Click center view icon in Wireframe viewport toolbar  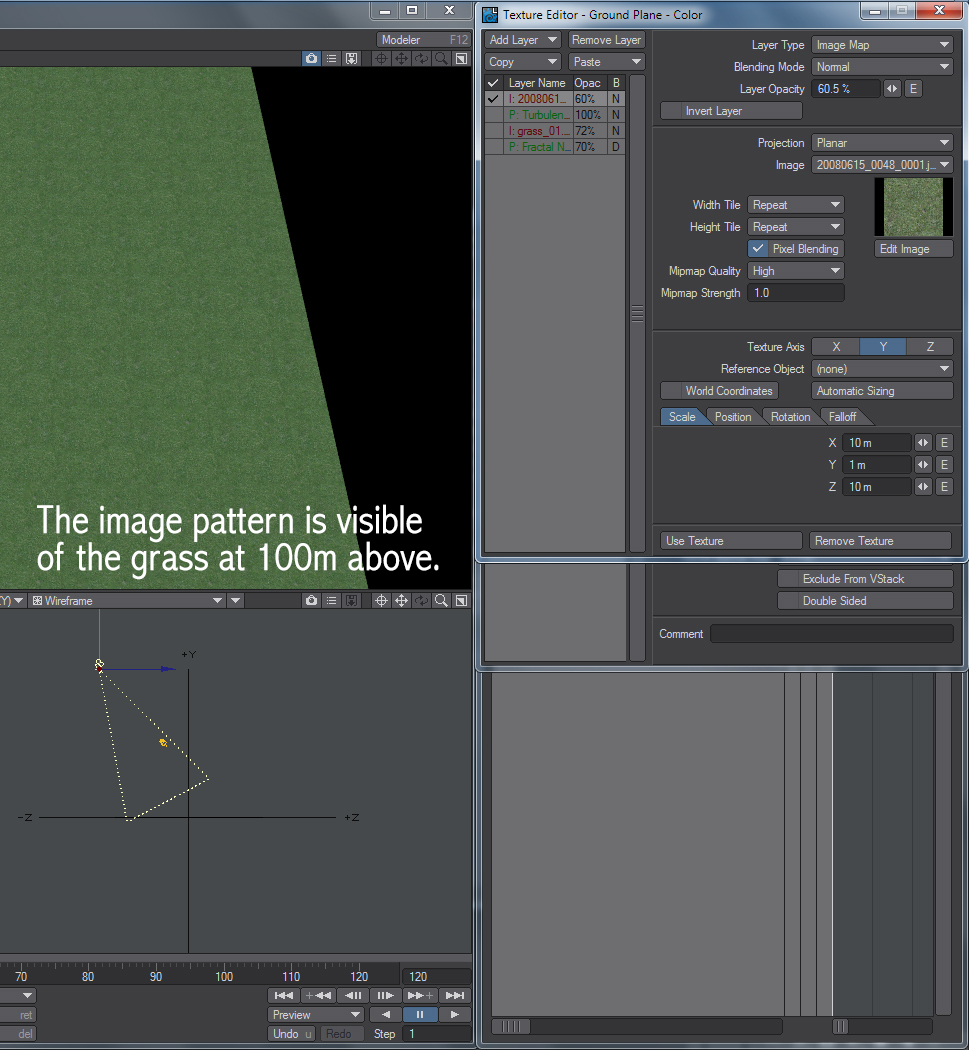click(381, 601)
